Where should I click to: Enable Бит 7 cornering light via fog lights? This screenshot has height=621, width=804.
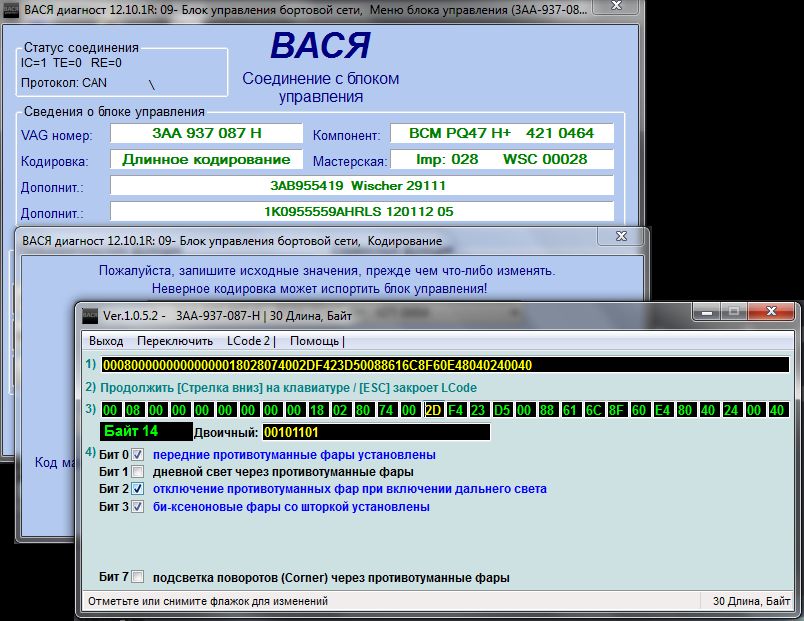tap(137, 577)
